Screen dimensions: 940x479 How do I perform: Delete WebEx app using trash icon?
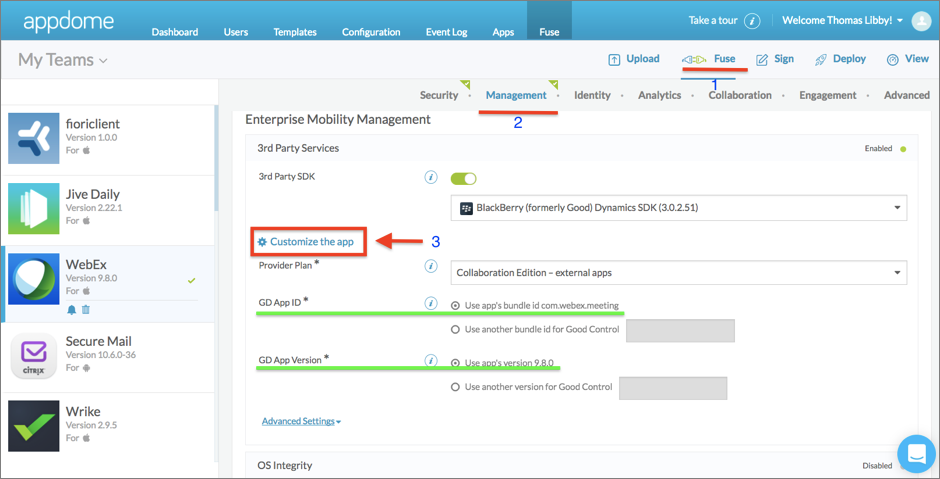pos(86,310)
